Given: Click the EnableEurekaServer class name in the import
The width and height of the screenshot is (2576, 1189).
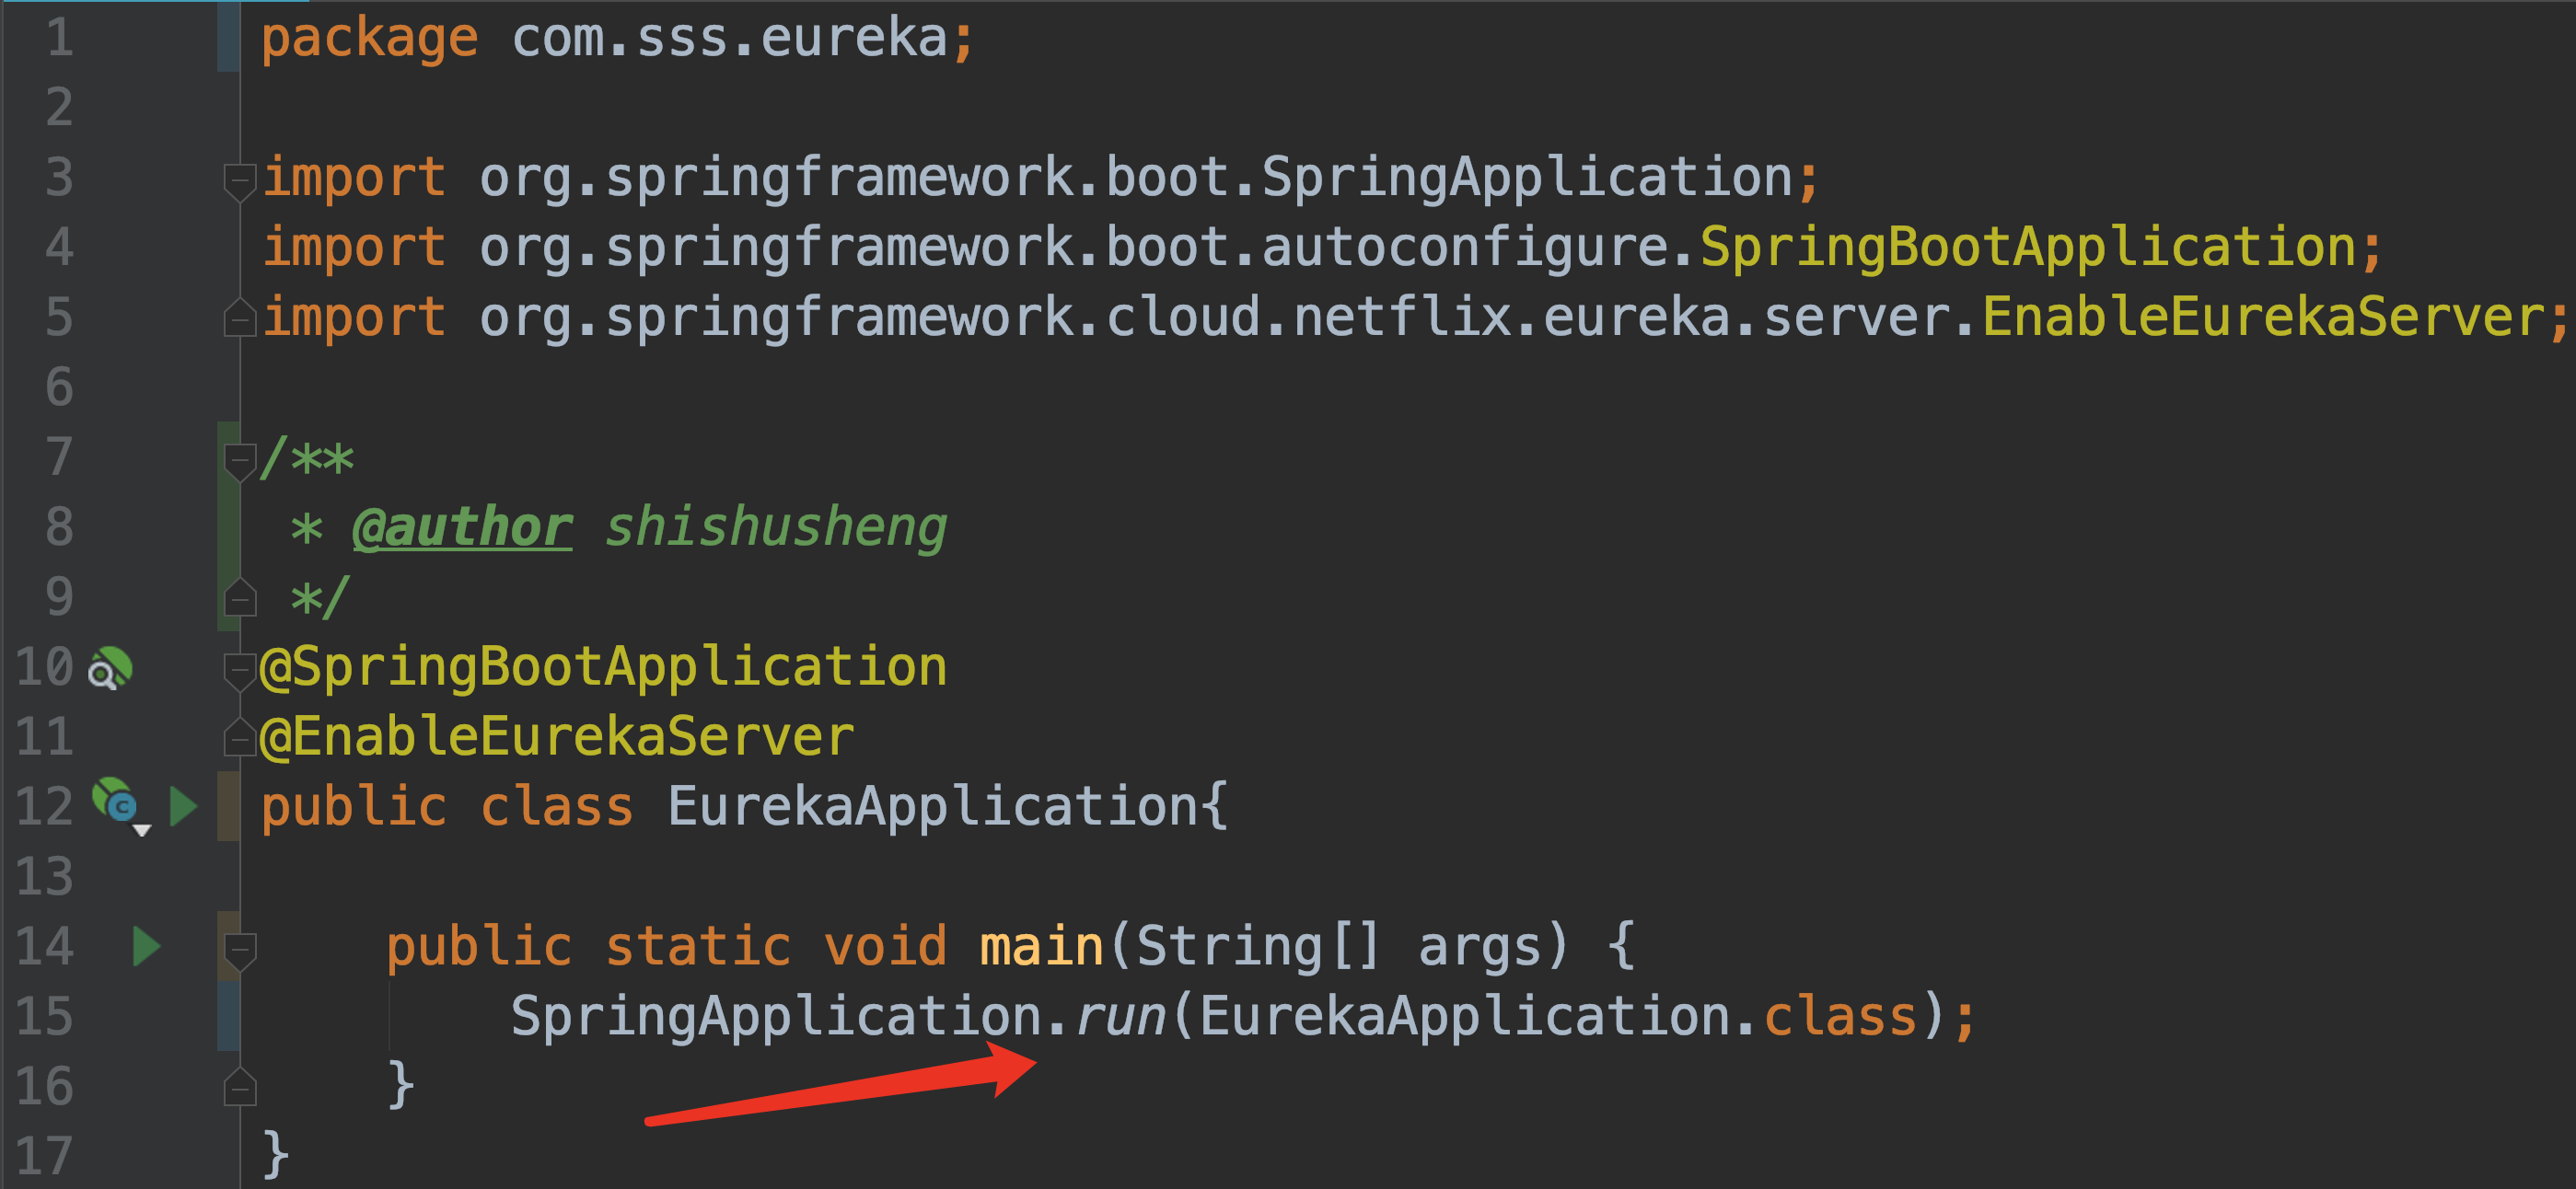Looking at the screenshot, I should 2262,318.
